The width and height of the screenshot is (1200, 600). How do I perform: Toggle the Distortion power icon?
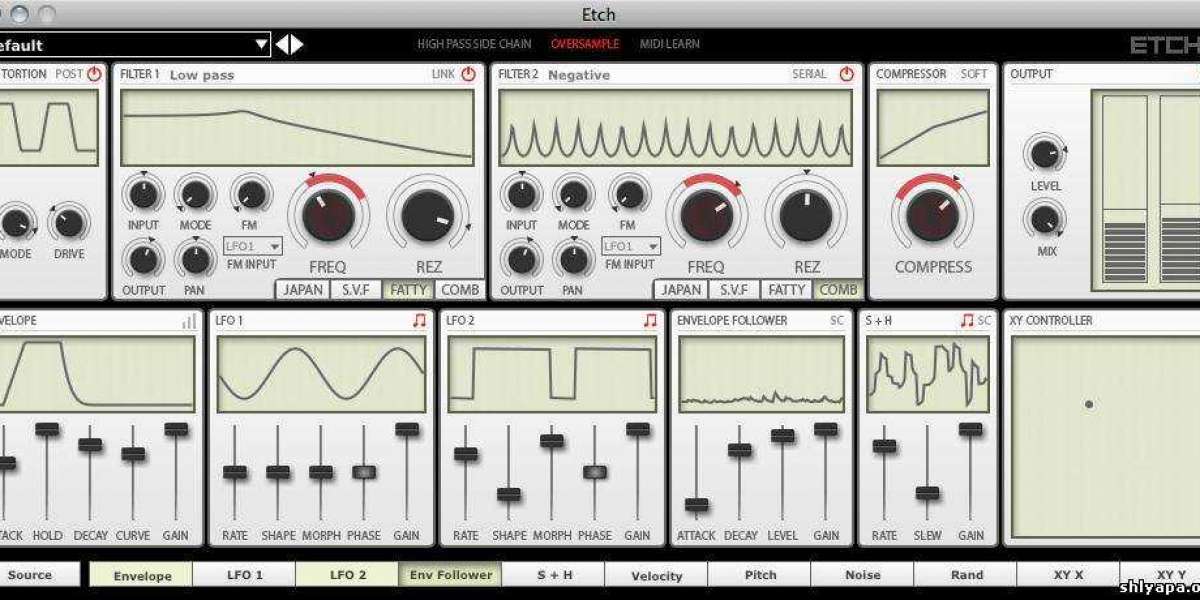[95, 74]
